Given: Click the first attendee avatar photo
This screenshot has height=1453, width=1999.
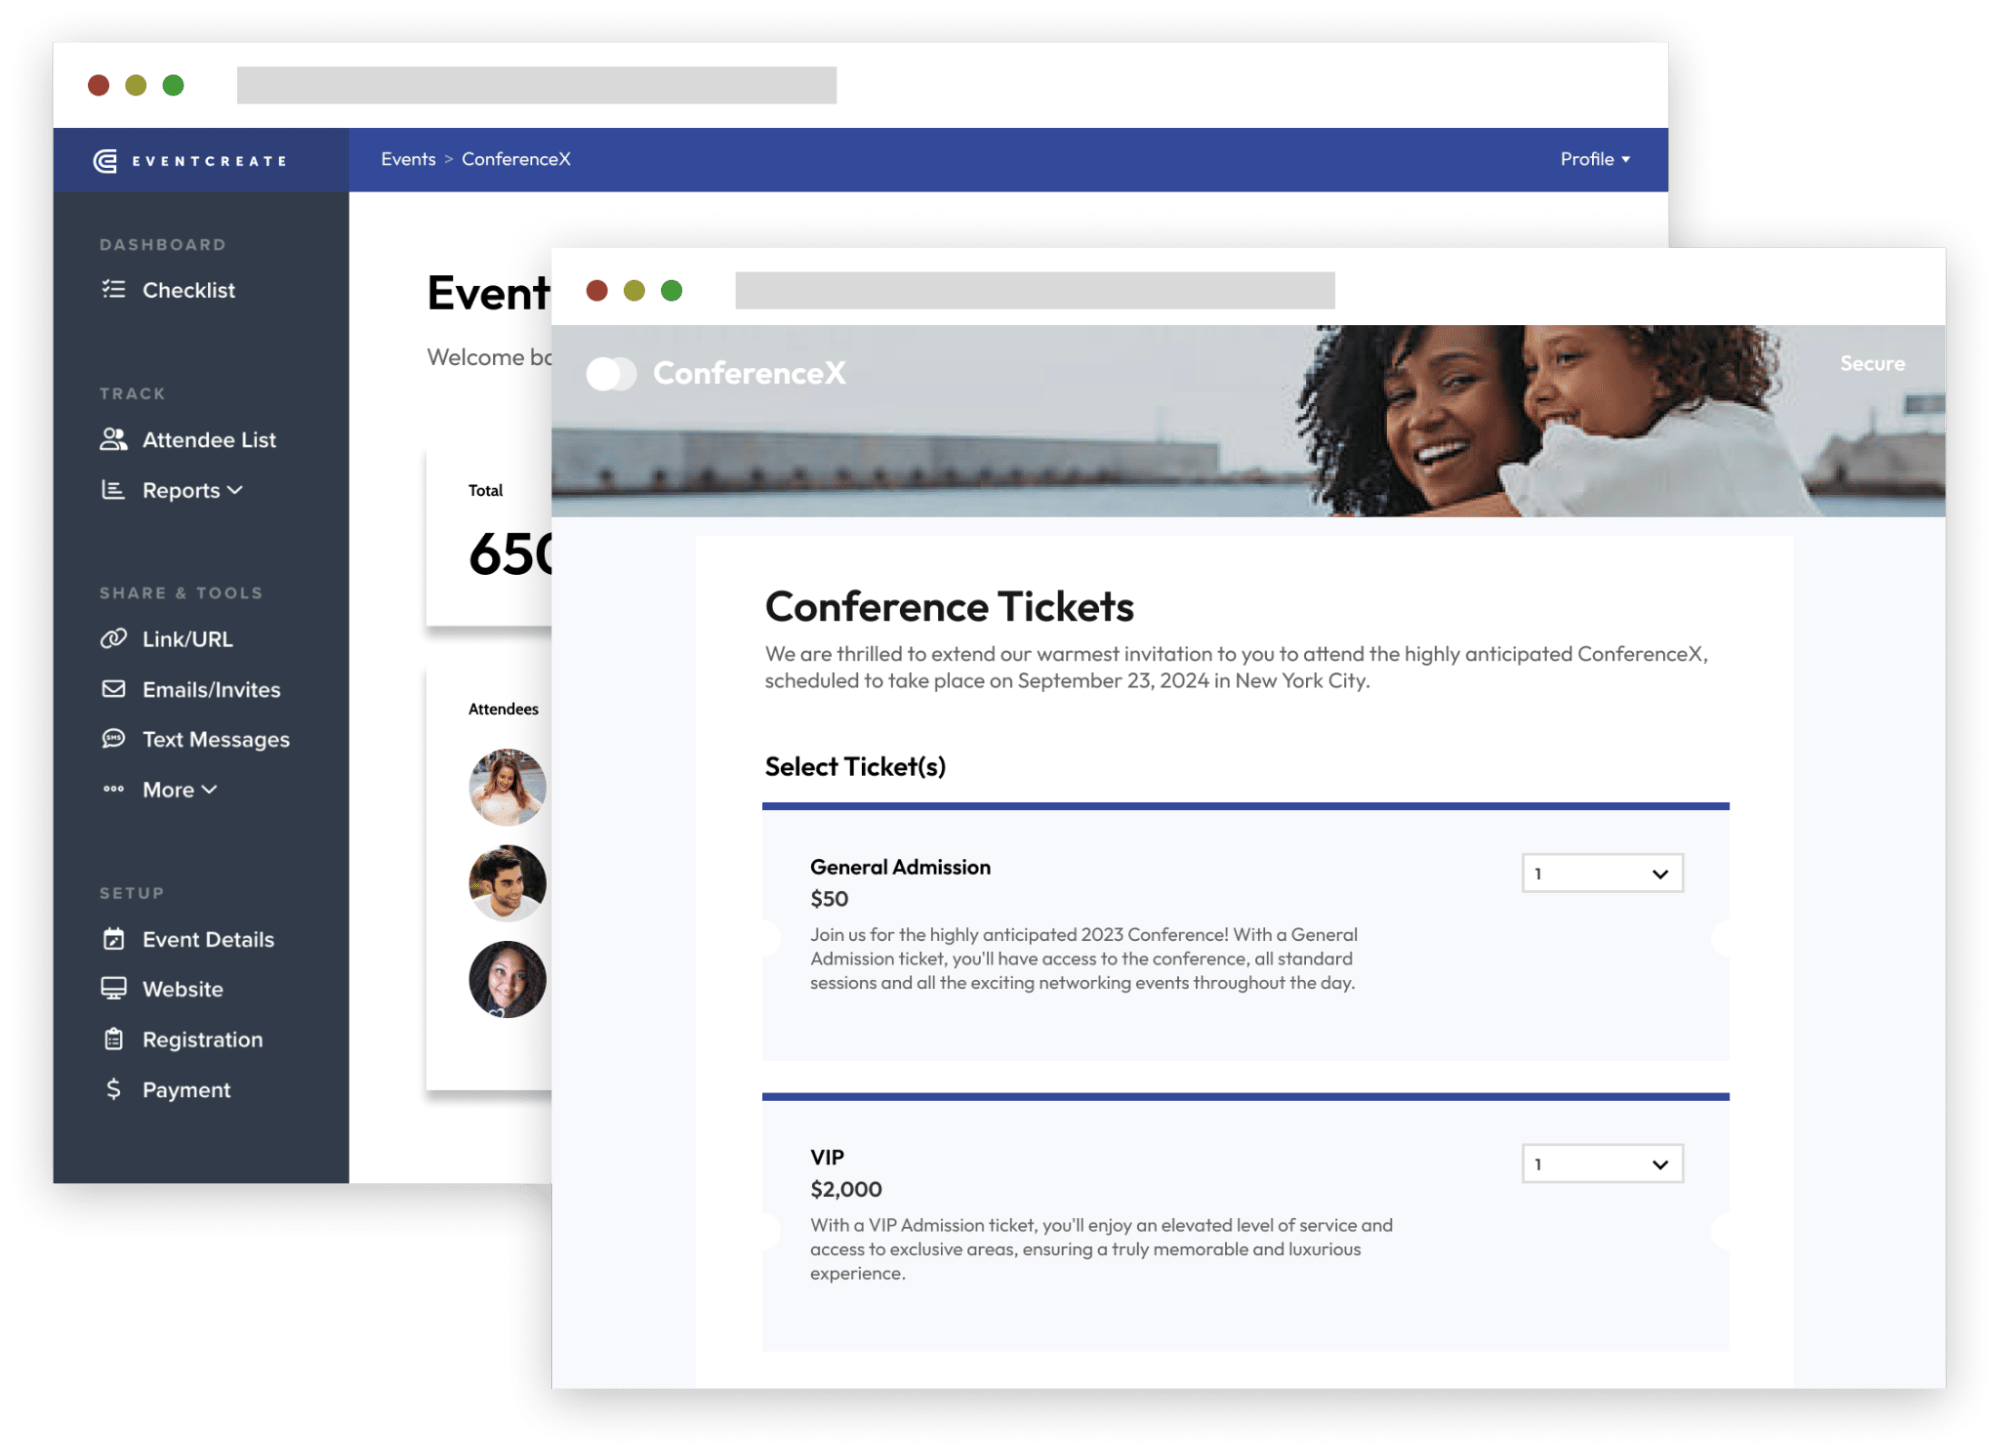Looking at the screenshot, I should [507, 787].
